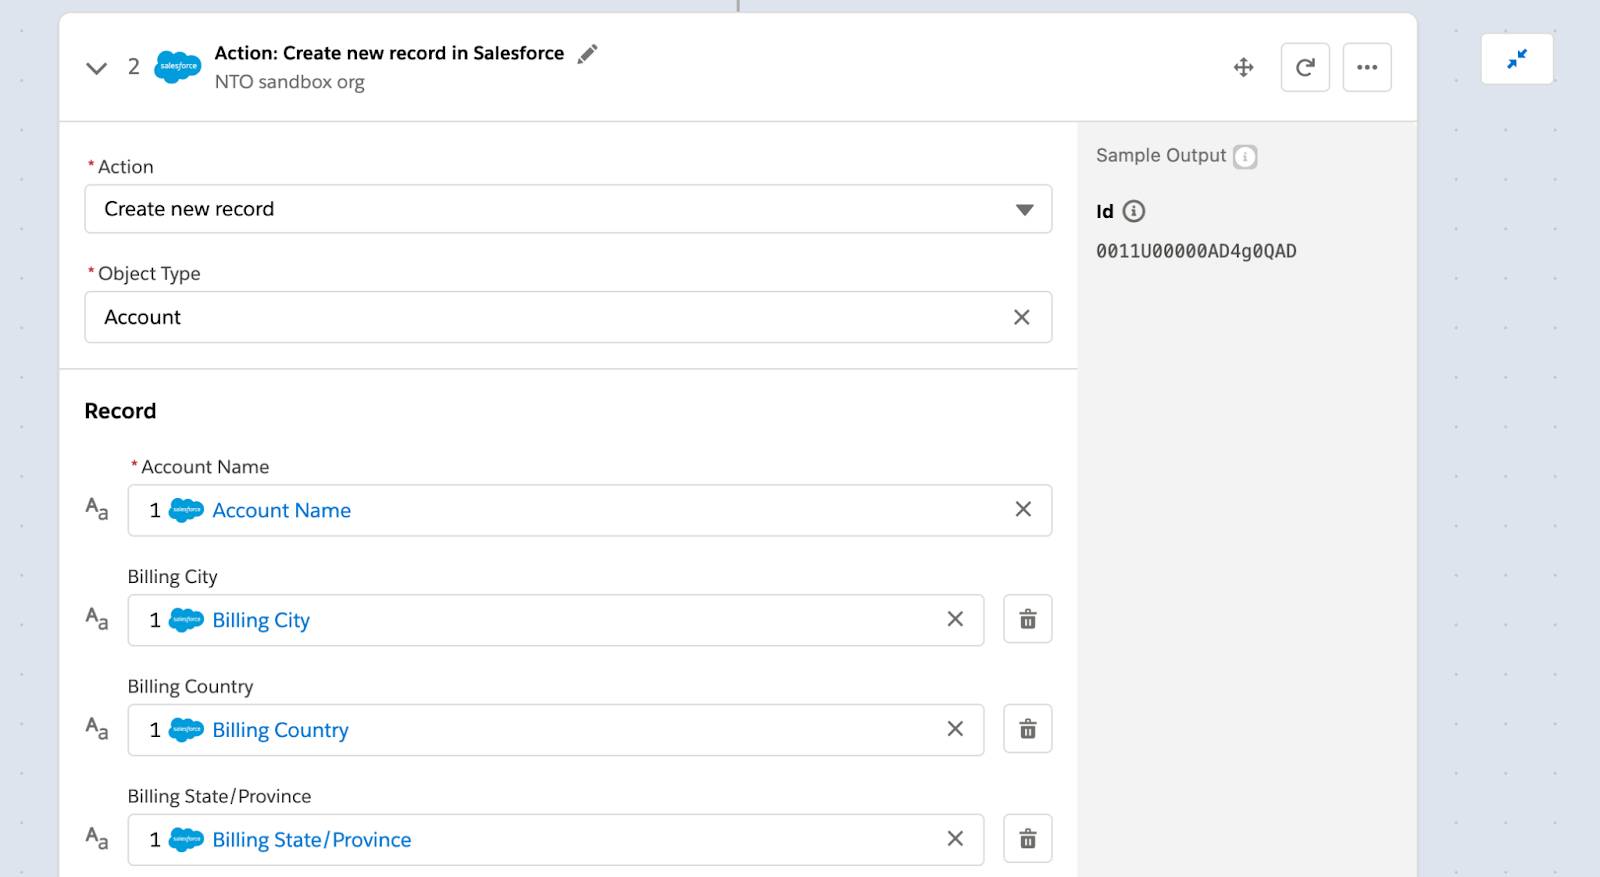Screen dimensions: 1600x877
Task: Toggle text type icon beside Billing Country
Action: point(97,728)
